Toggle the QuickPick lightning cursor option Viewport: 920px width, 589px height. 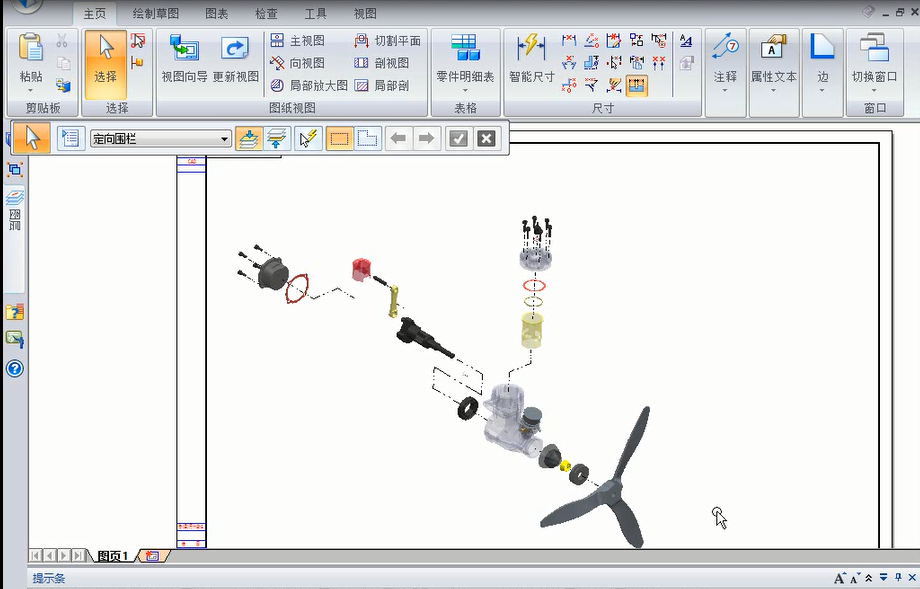point(308,138)
